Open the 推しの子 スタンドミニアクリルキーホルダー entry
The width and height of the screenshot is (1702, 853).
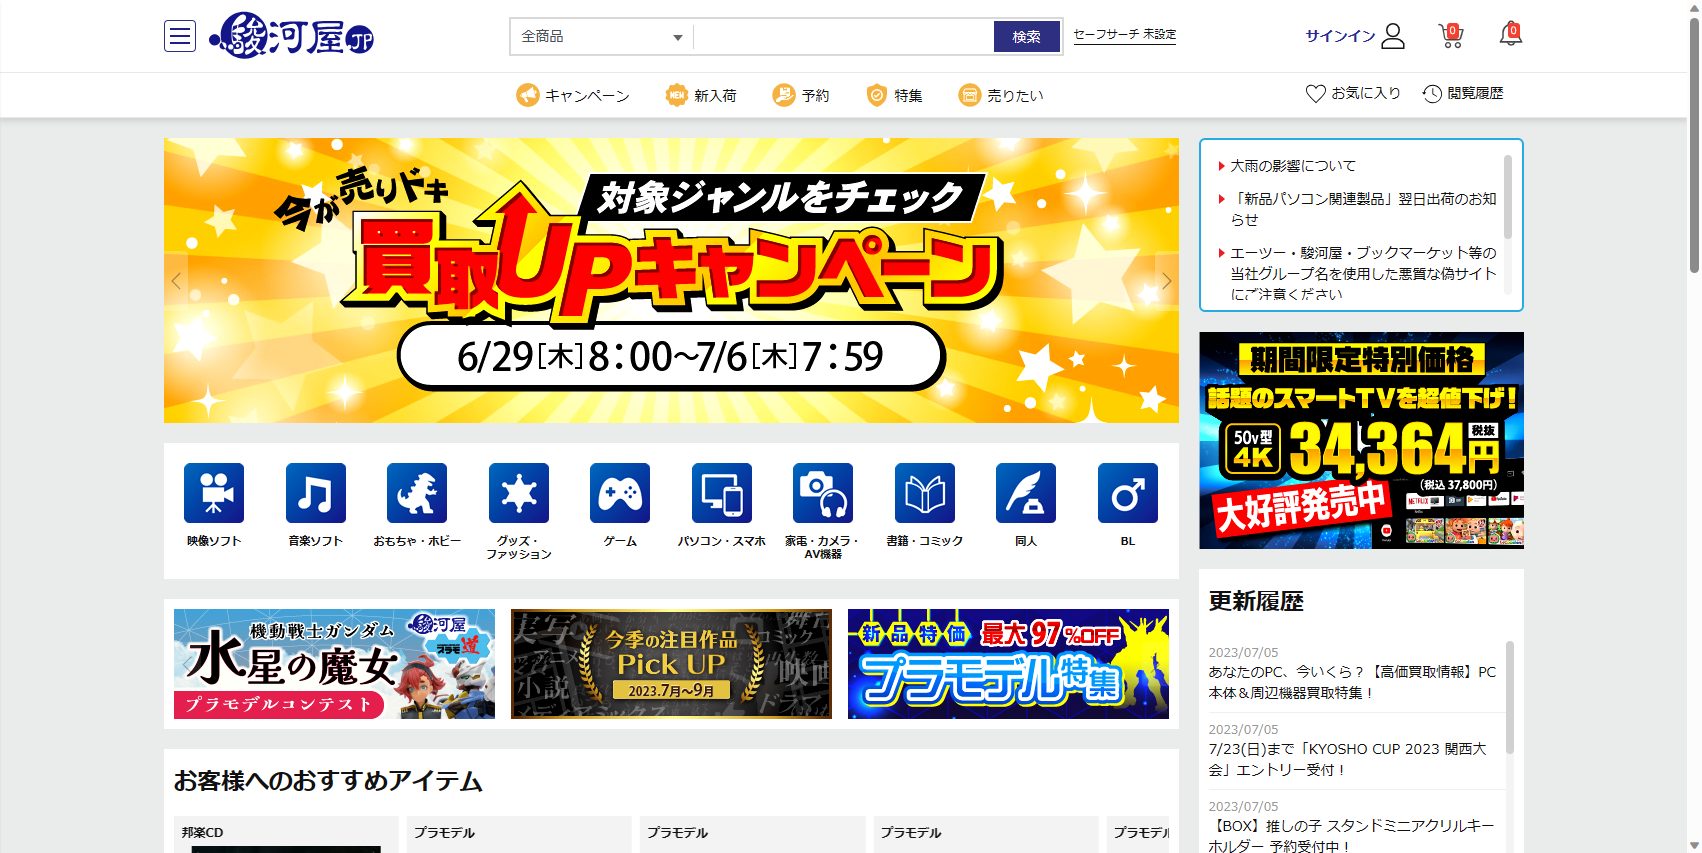point(1351,836)
